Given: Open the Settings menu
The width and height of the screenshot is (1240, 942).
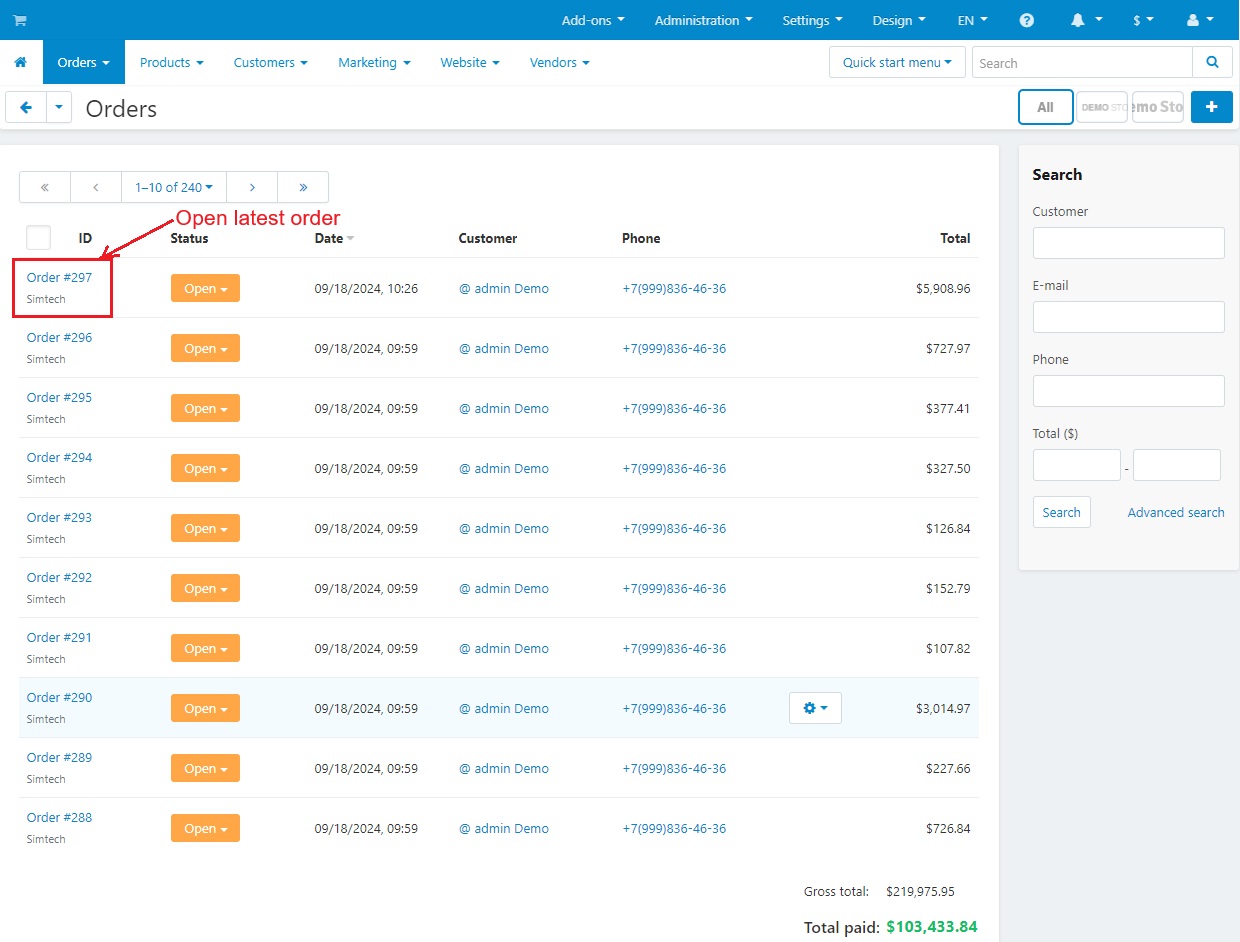Looking at the screenshot, I should click(x=812, y=20).
